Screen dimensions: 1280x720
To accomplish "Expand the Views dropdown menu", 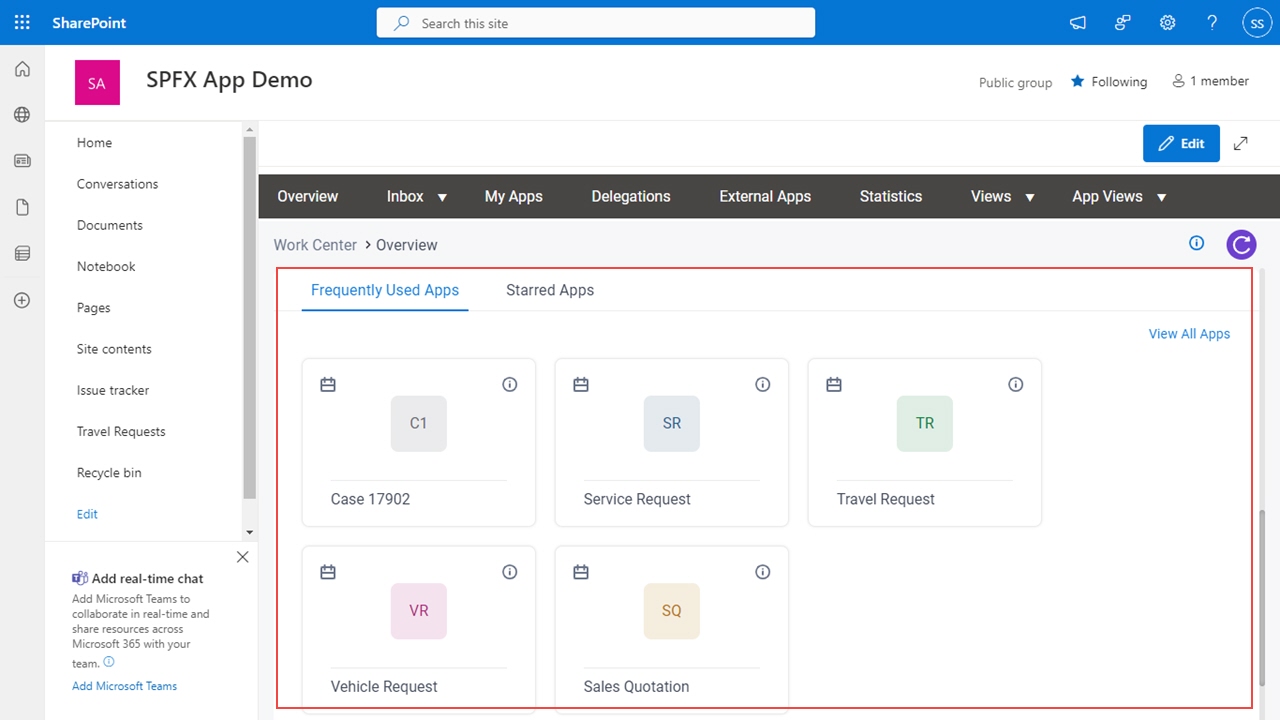I will (1029, 197).
